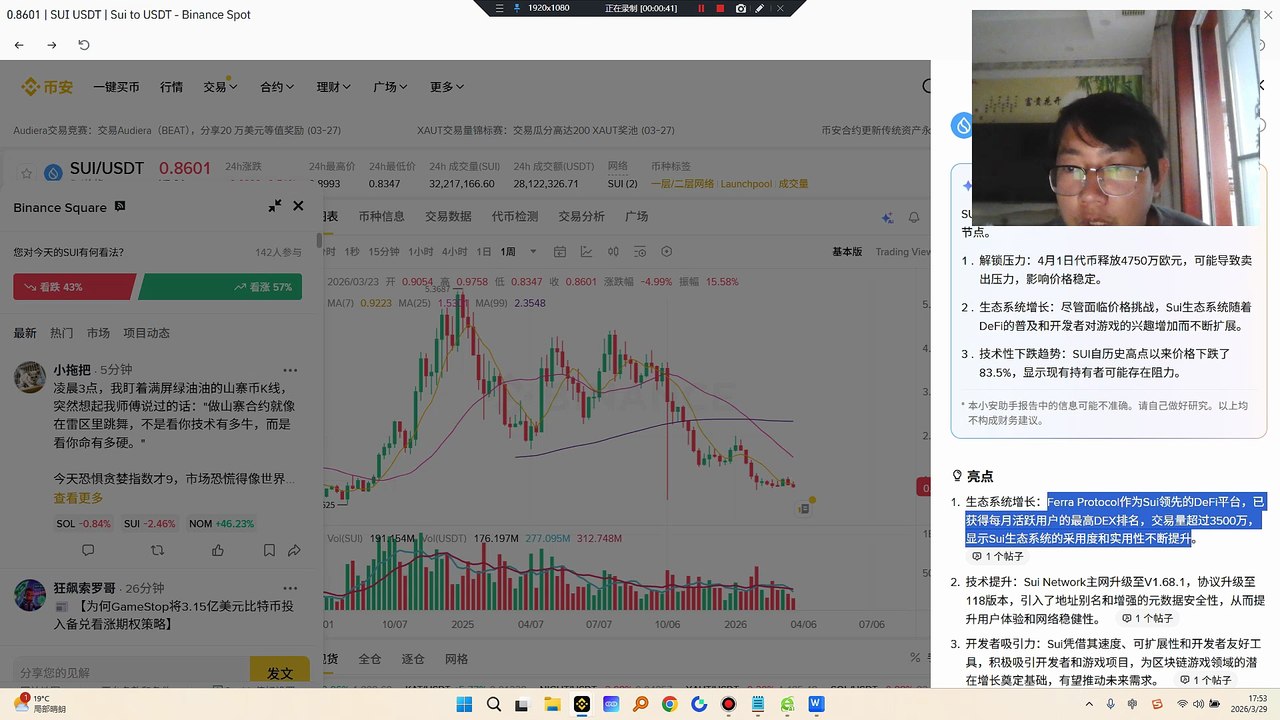Select the 1日 chart interval
1280x720 pixels.
coord(484,251)
